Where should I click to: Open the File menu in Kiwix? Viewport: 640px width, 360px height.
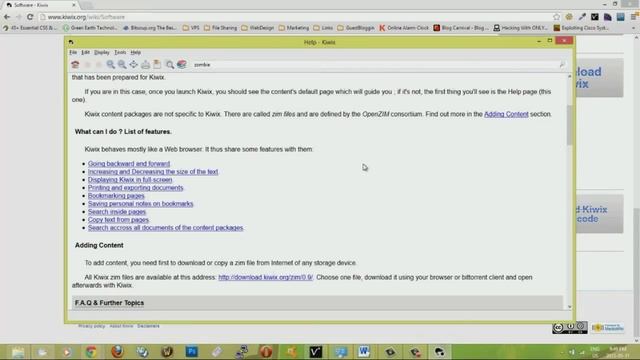point(73,52)
